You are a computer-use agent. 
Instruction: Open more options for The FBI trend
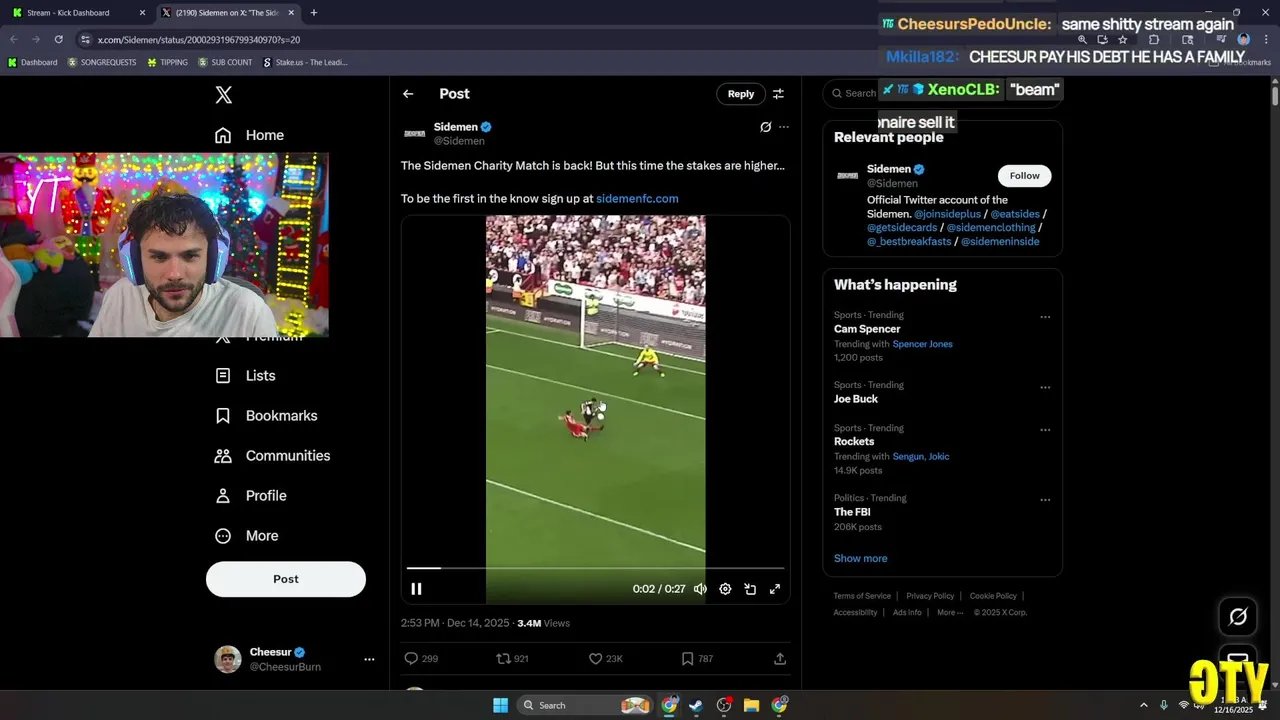[1045, 500]
